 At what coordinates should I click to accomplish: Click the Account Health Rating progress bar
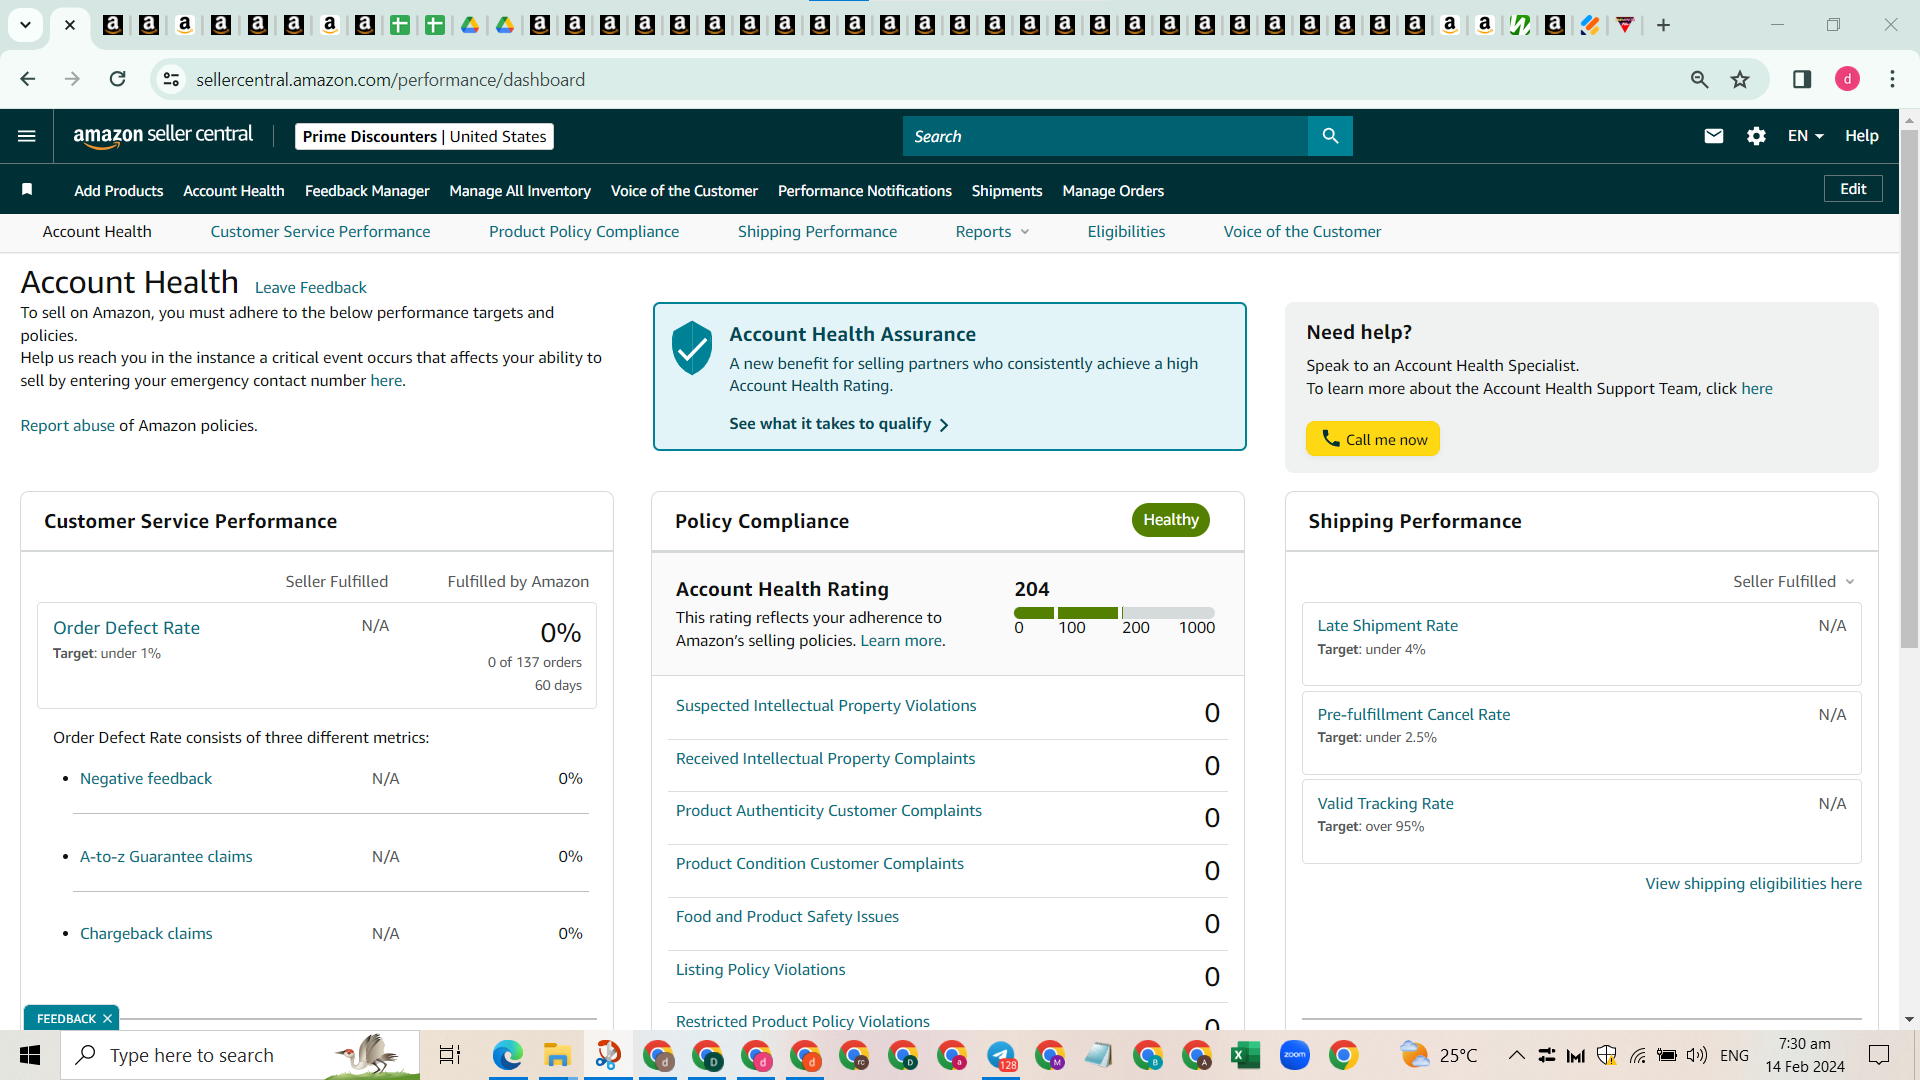(1114, 613)
